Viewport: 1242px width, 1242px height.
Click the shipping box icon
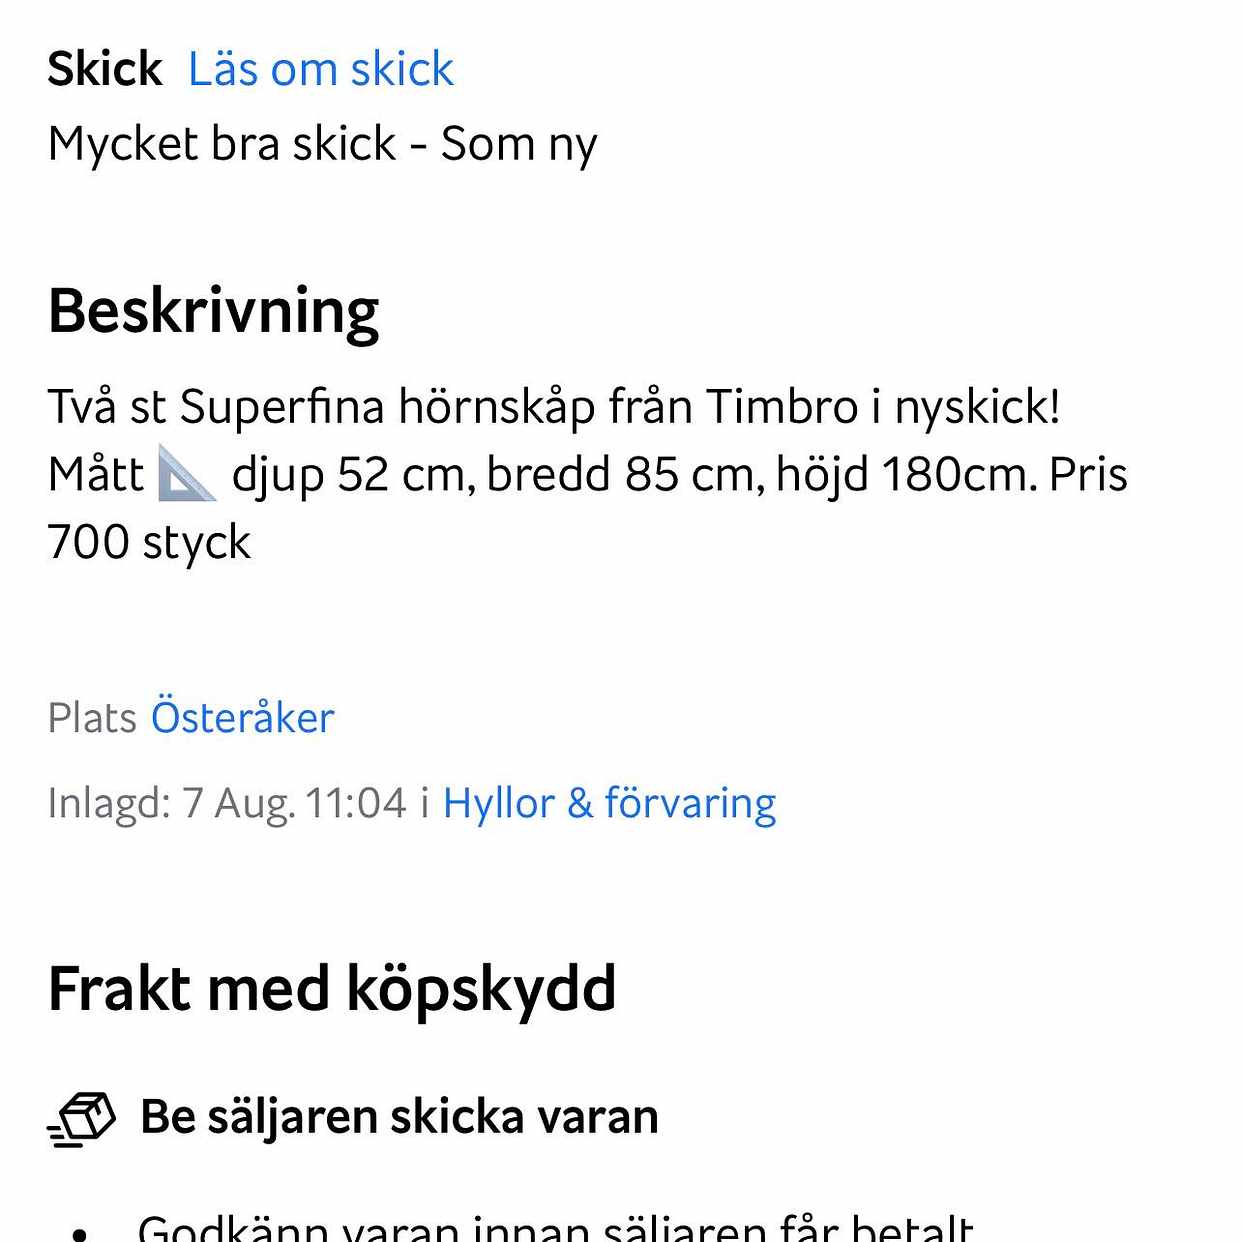[x=82, y=1118]
